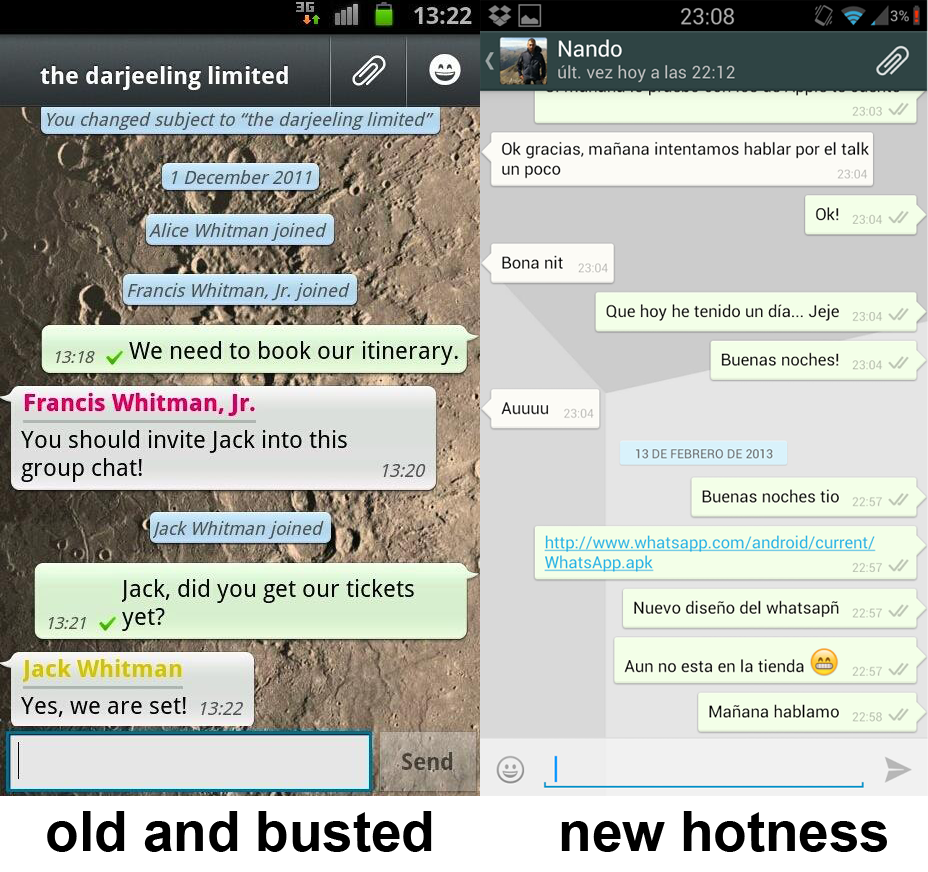The height and width of the screenshot is (872, 928).
Task: Tap the green battery icon in the status bar
Action: tap(384, 14)
